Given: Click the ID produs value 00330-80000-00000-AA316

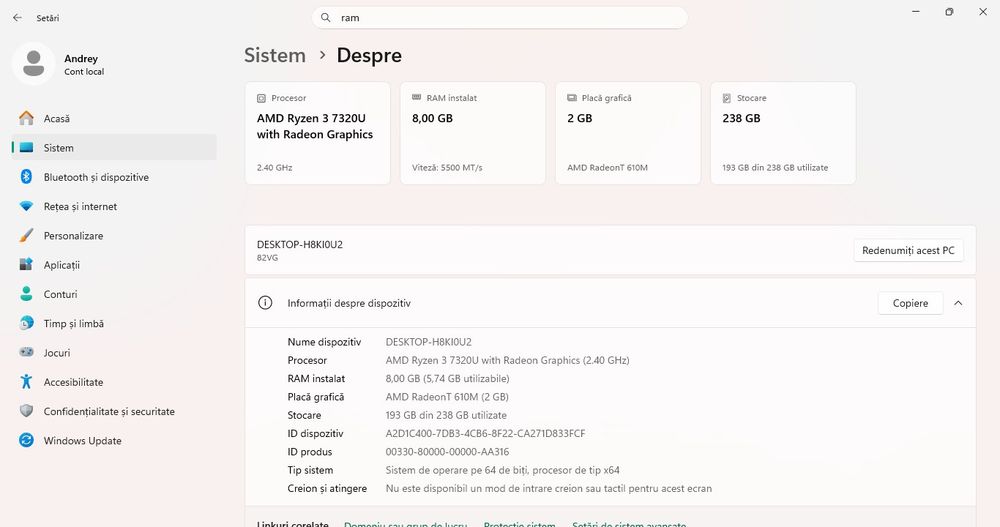Looking at the screenshot, I should pos(447,452).
